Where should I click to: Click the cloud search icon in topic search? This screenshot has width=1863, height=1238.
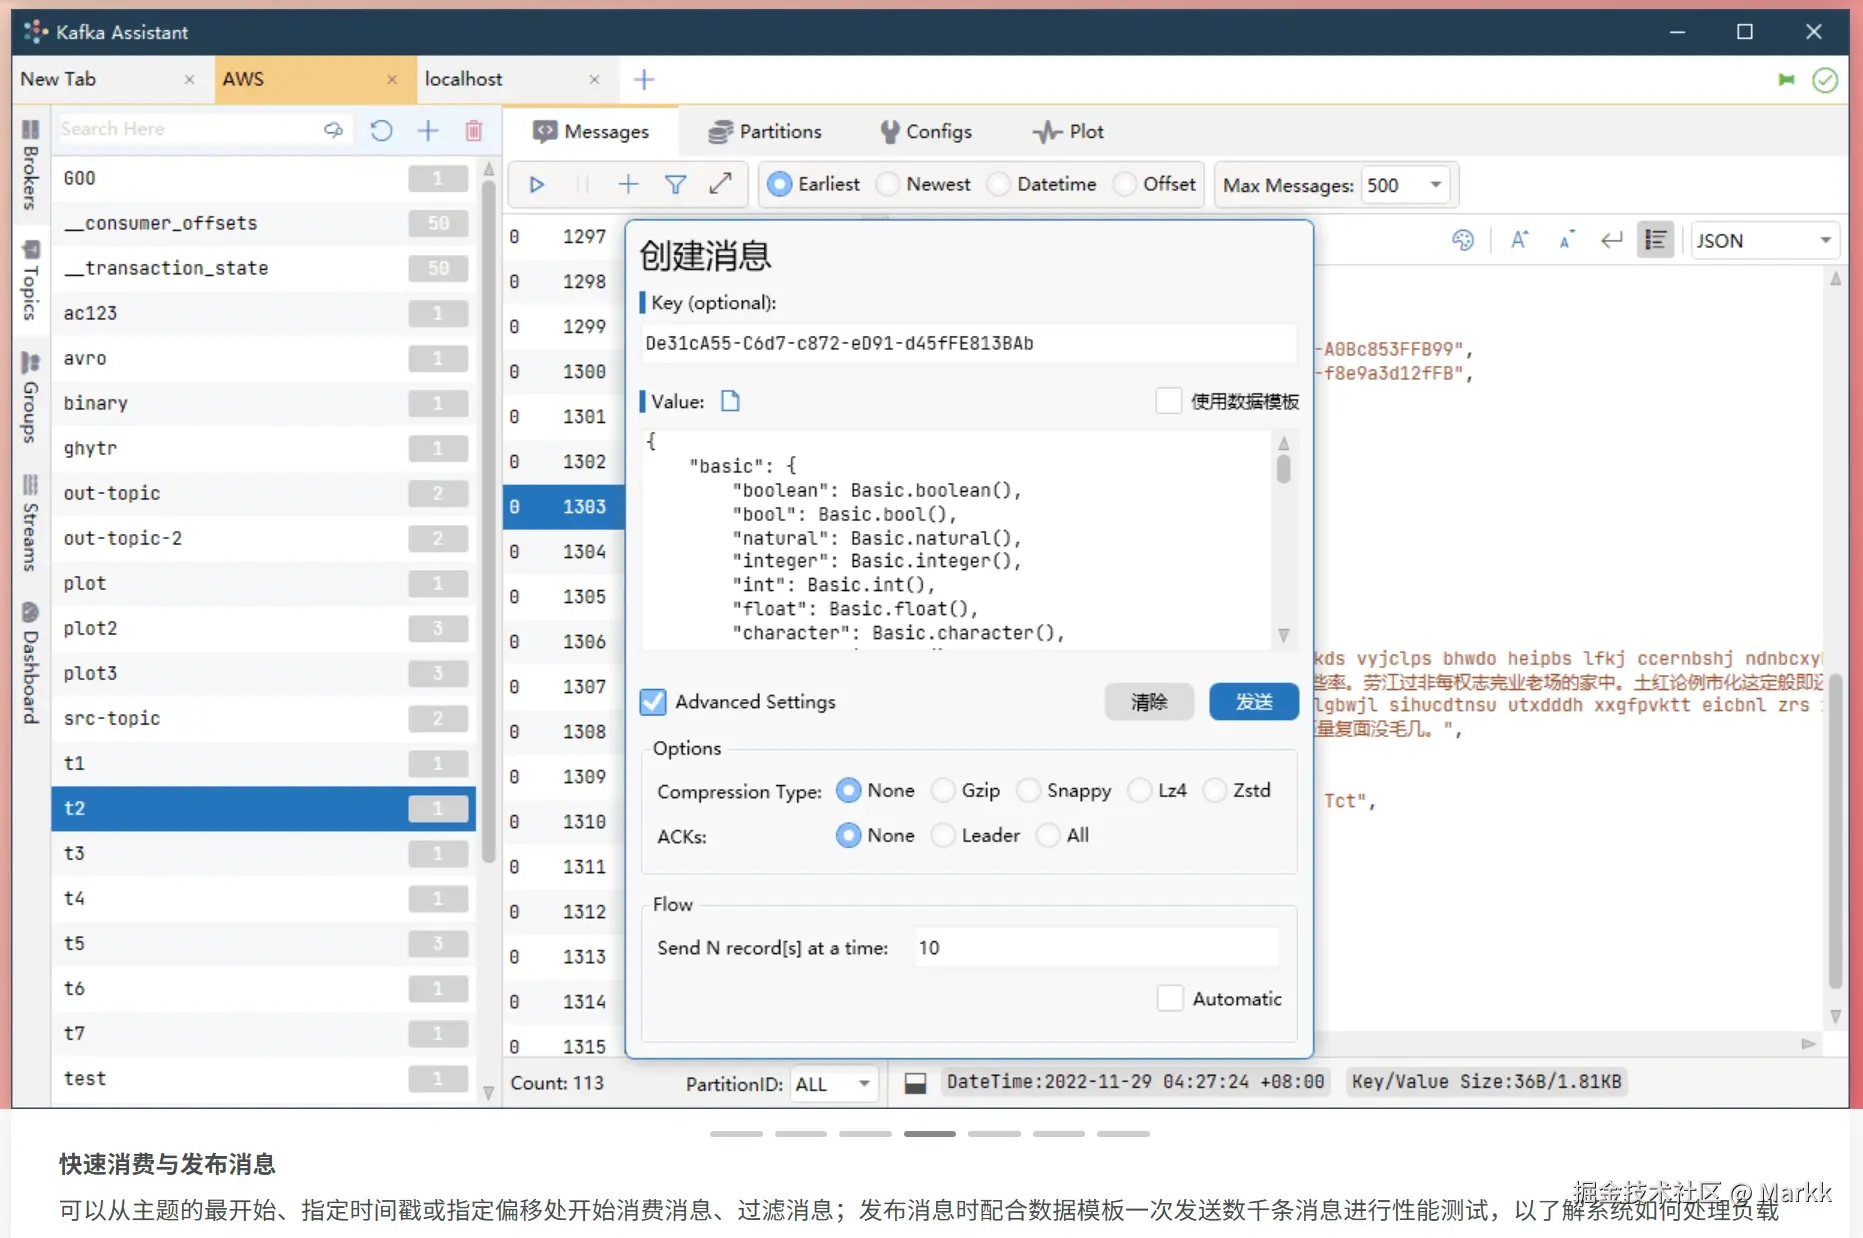[x=334, y=130]
